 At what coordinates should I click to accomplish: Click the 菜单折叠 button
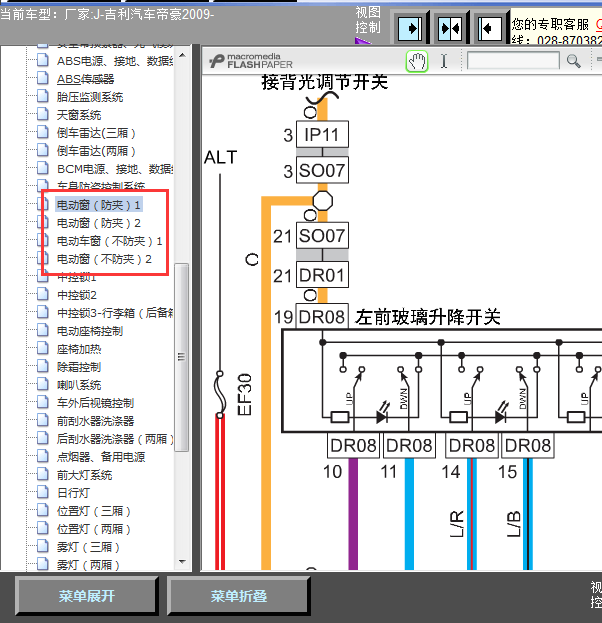[x=238, y=596]
